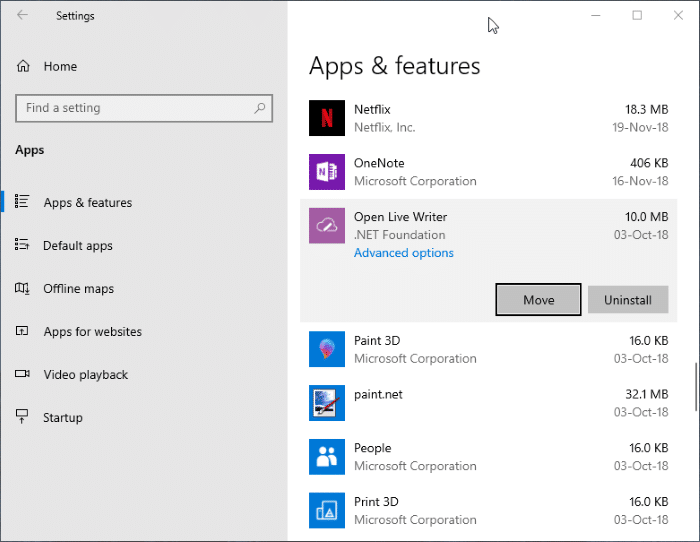Open the Offline maps section

click(78, 289)
